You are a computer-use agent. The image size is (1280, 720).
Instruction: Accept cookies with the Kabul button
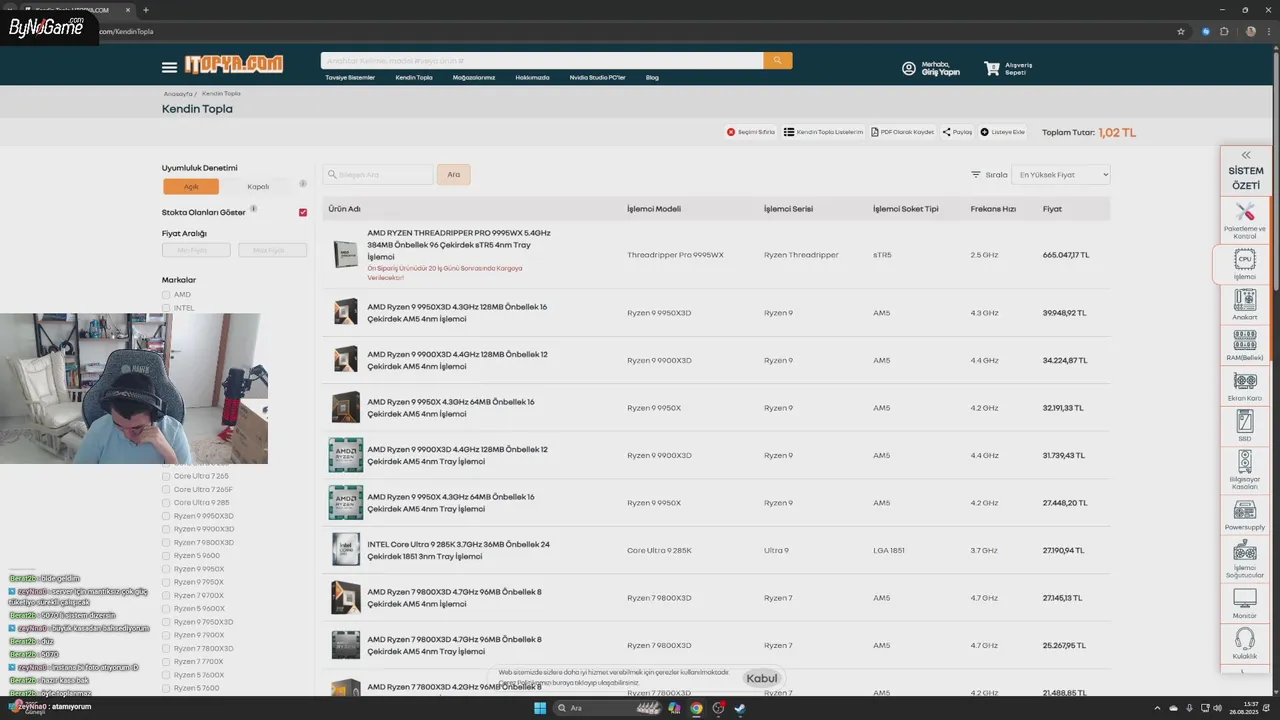point(761,678)
